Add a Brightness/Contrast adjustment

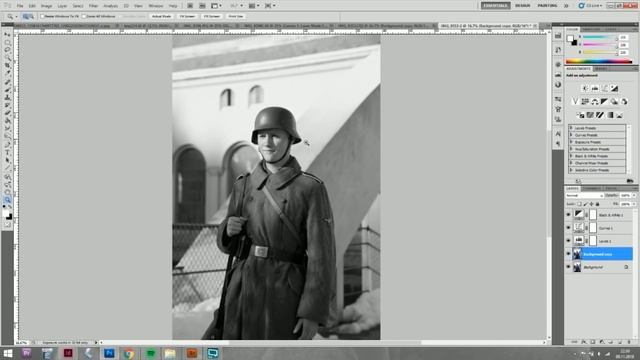click(x=585, y=88)
